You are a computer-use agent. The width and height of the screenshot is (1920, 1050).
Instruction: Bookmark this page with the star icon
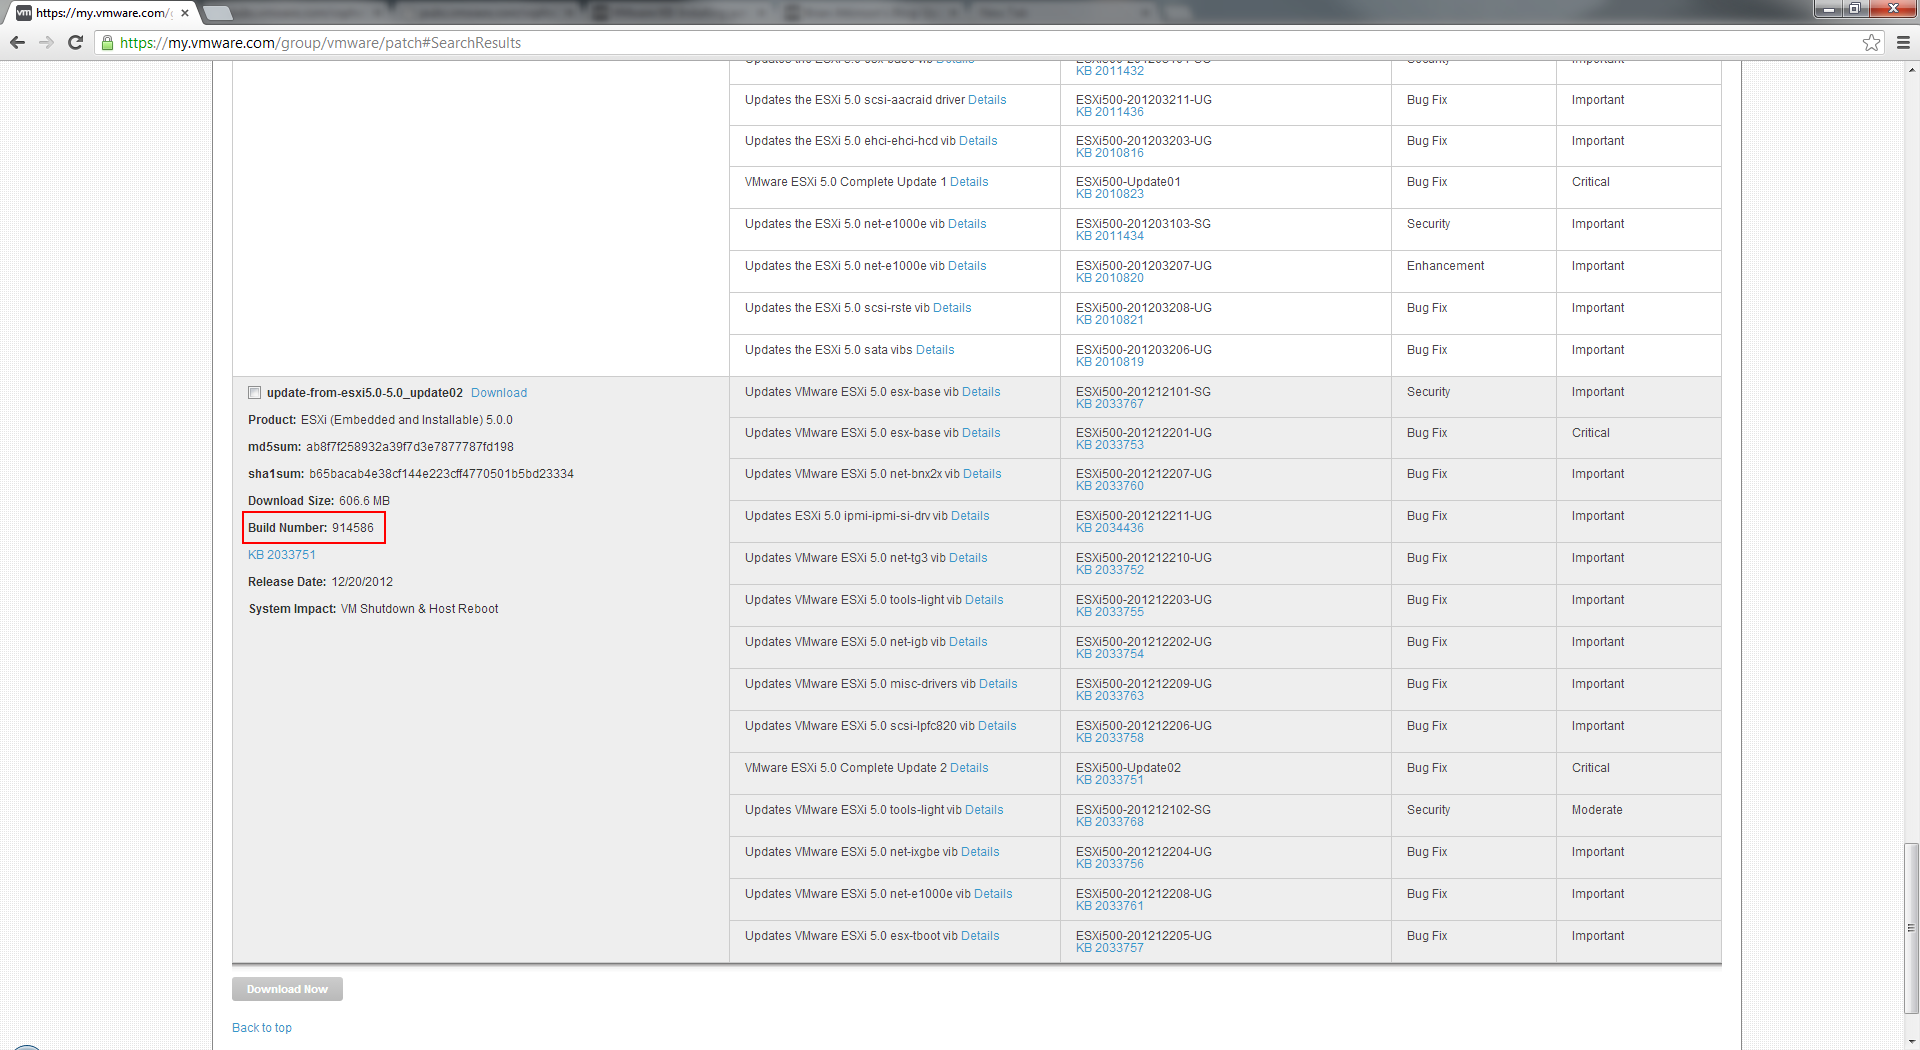click(1872, 42)
